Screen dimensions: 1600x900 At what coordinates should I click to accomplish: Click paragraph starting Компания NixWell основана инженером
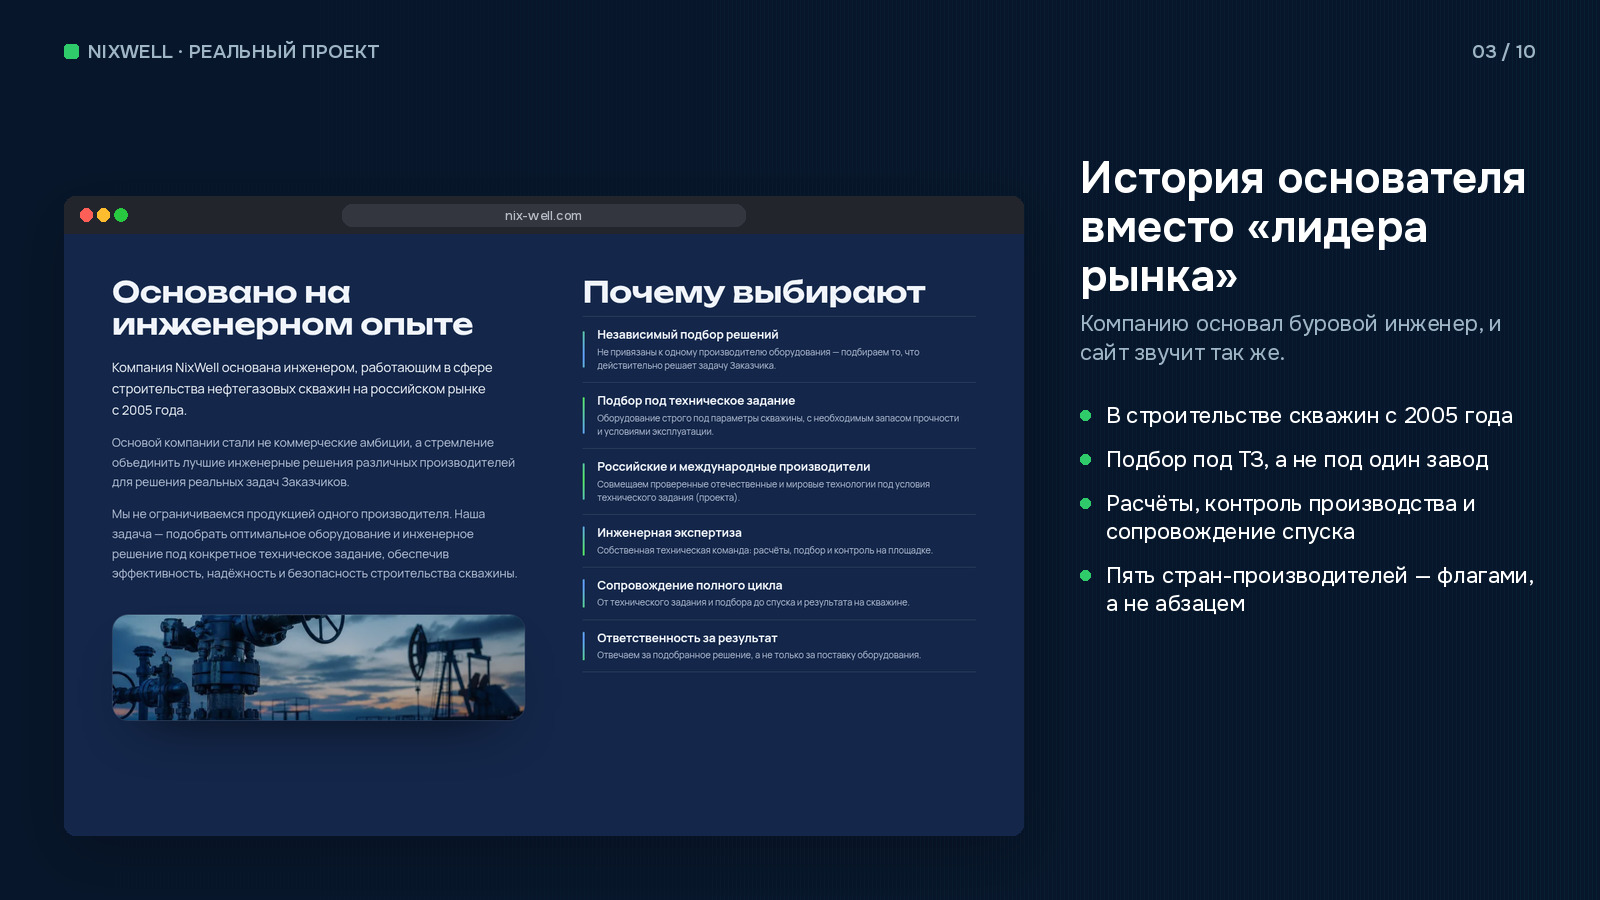(302, 389)
